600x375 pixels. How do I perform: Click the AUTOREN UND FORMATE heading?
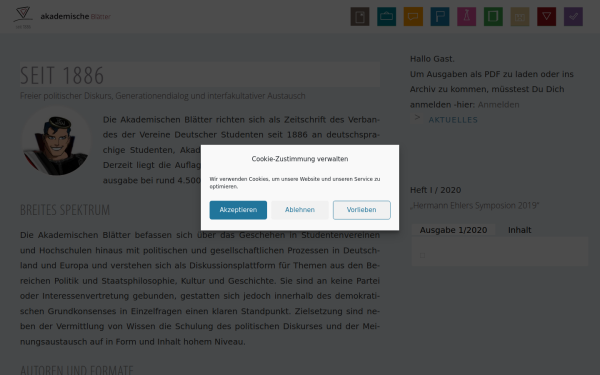(77, 370)
